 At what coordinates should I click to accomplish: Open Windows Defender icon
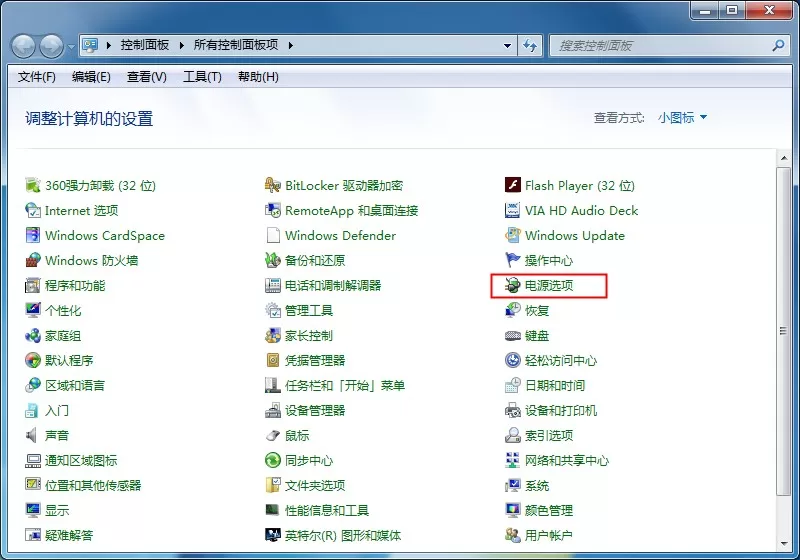[273, 235]
